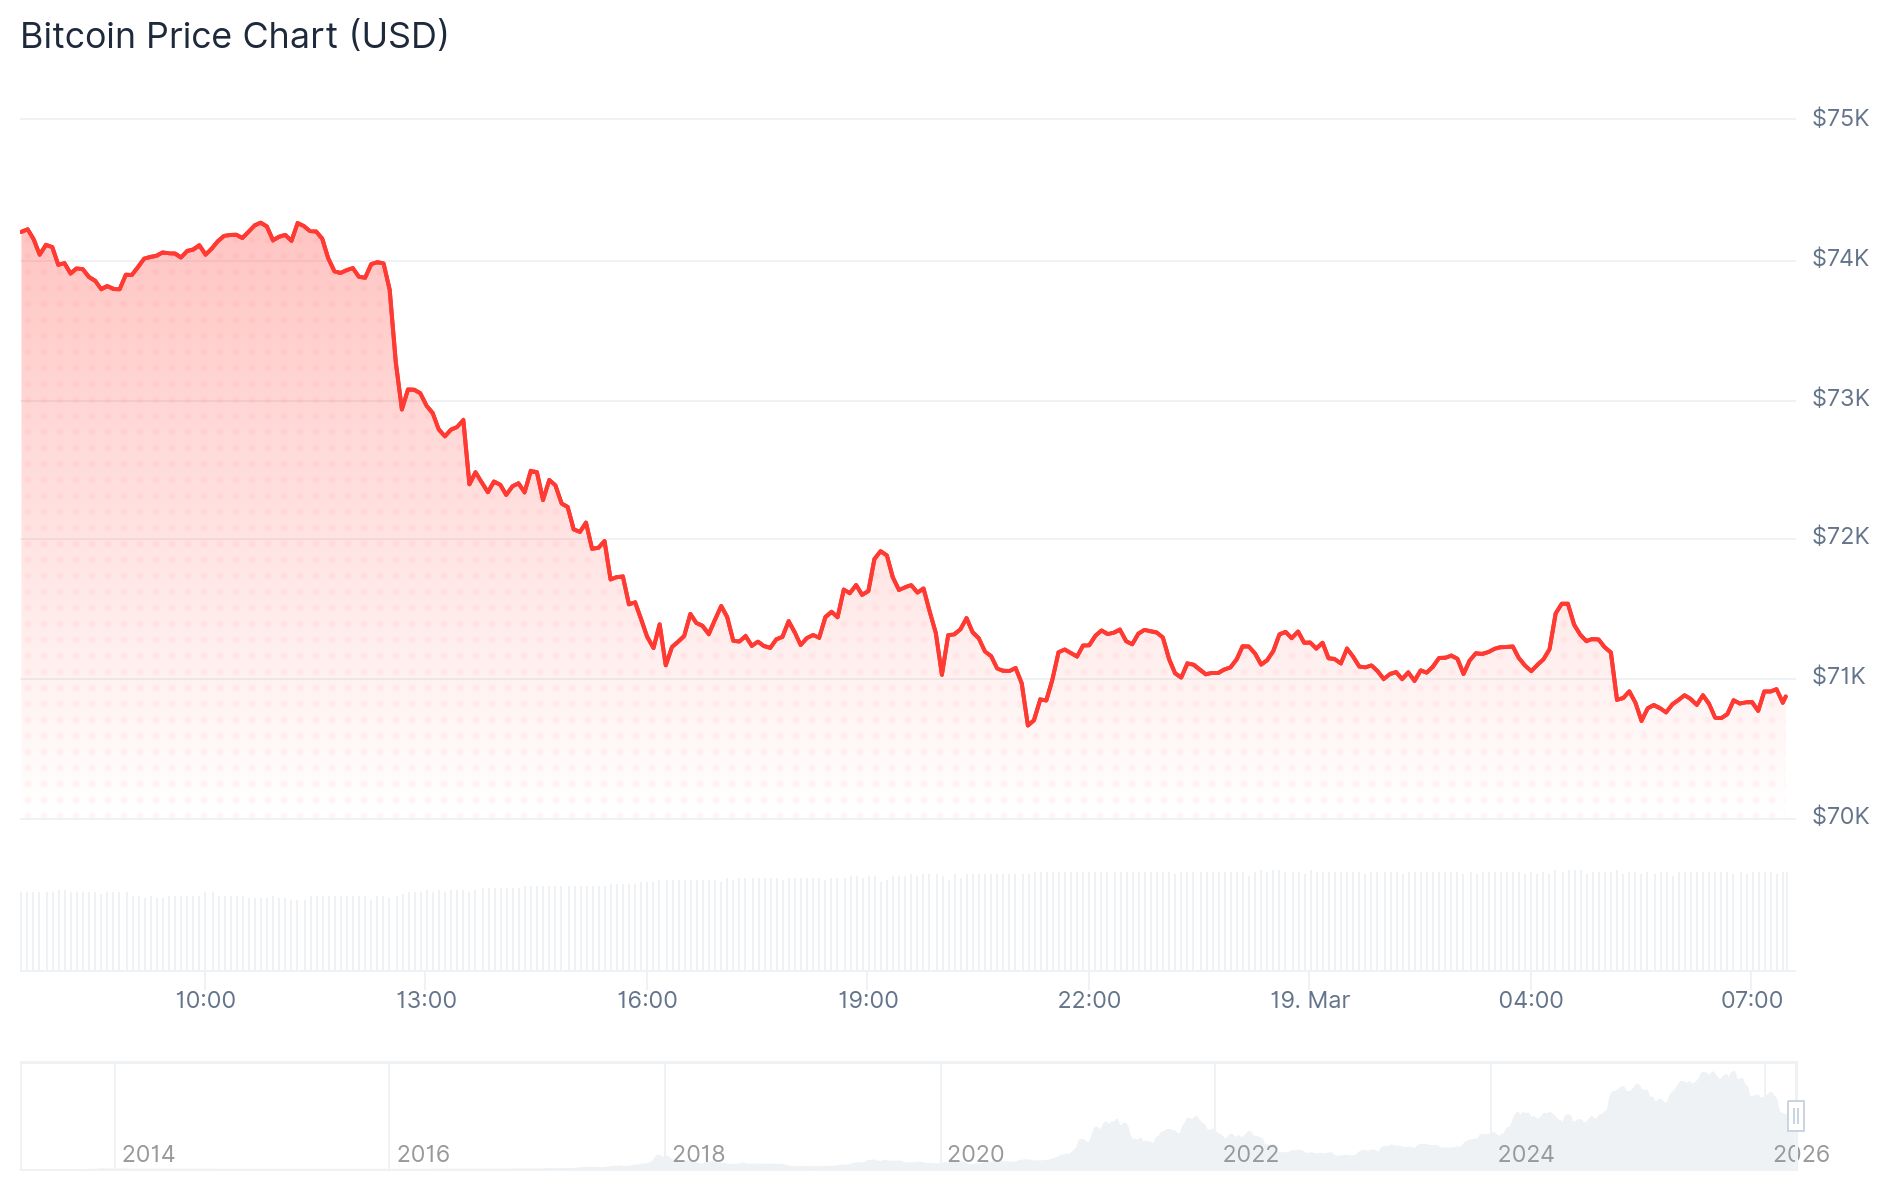The width and height of the screenshot is (1892, 1200).
Task: Select the 2014 marker in navigator
Action: coord(148,1154)
